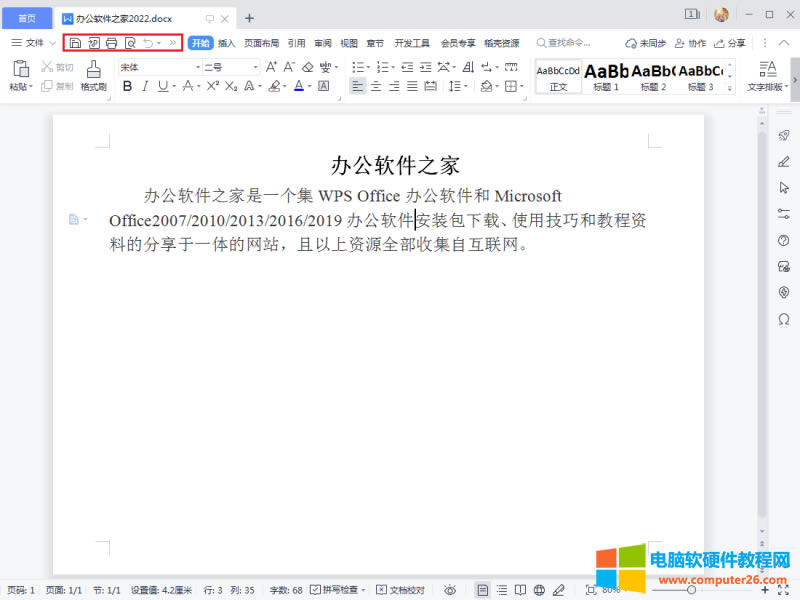
Task: Switch to the 插入 ribbon tab
Action: [x=227, y=43]
